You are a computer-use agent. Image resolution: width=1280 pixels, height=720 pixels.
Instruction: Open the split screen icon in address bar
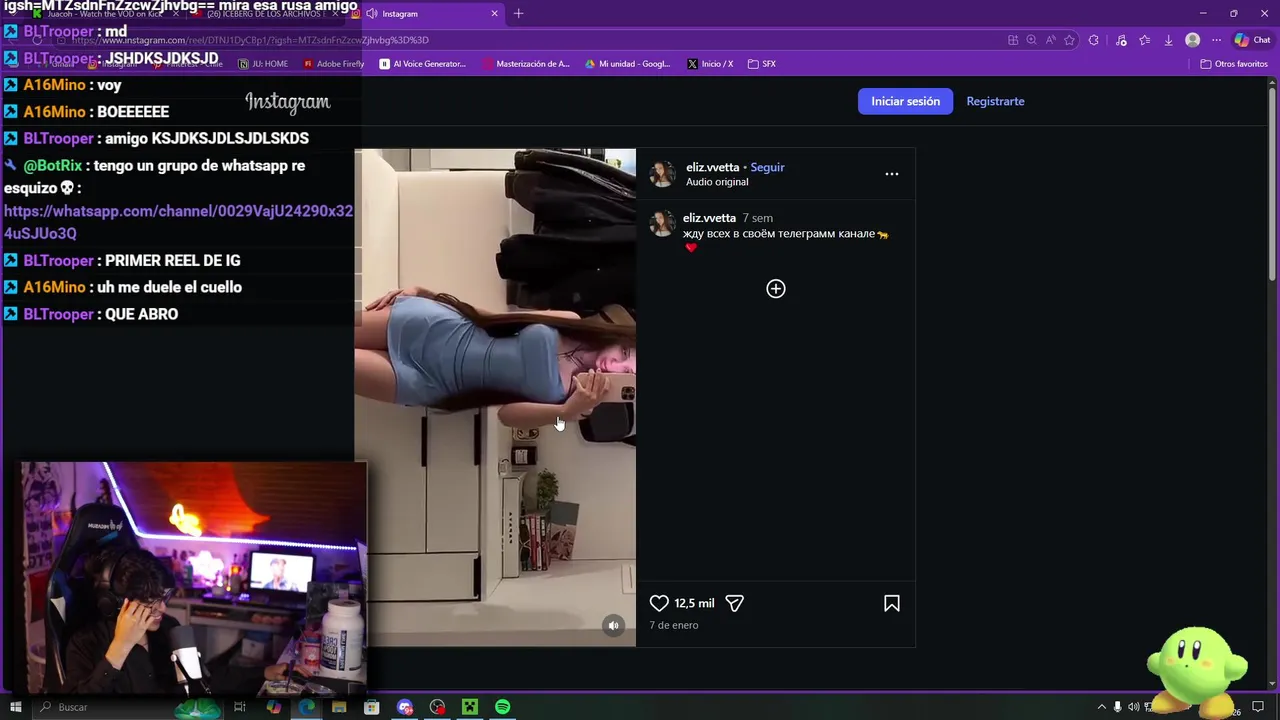coord(1013,40)
